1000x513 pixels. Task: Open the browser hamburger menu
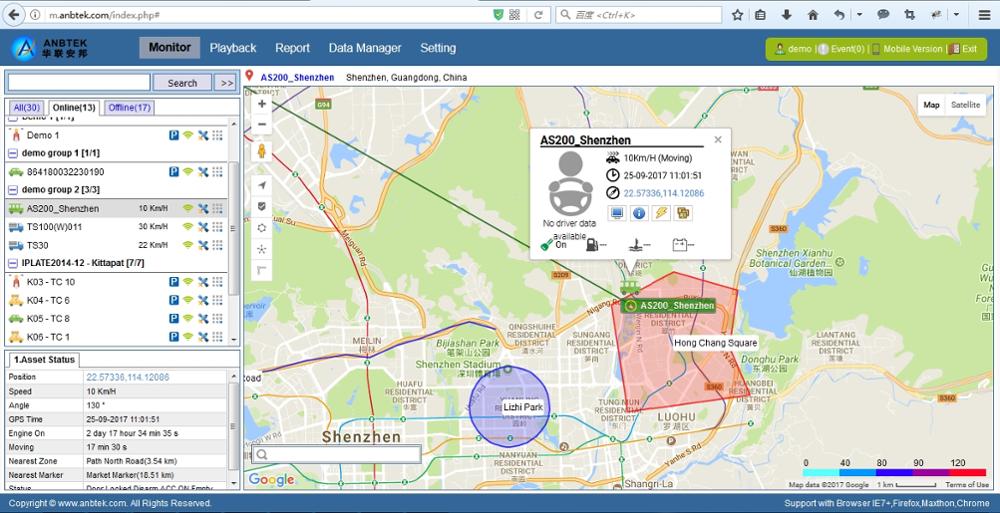pyautogui.click(x=985, y=15)
